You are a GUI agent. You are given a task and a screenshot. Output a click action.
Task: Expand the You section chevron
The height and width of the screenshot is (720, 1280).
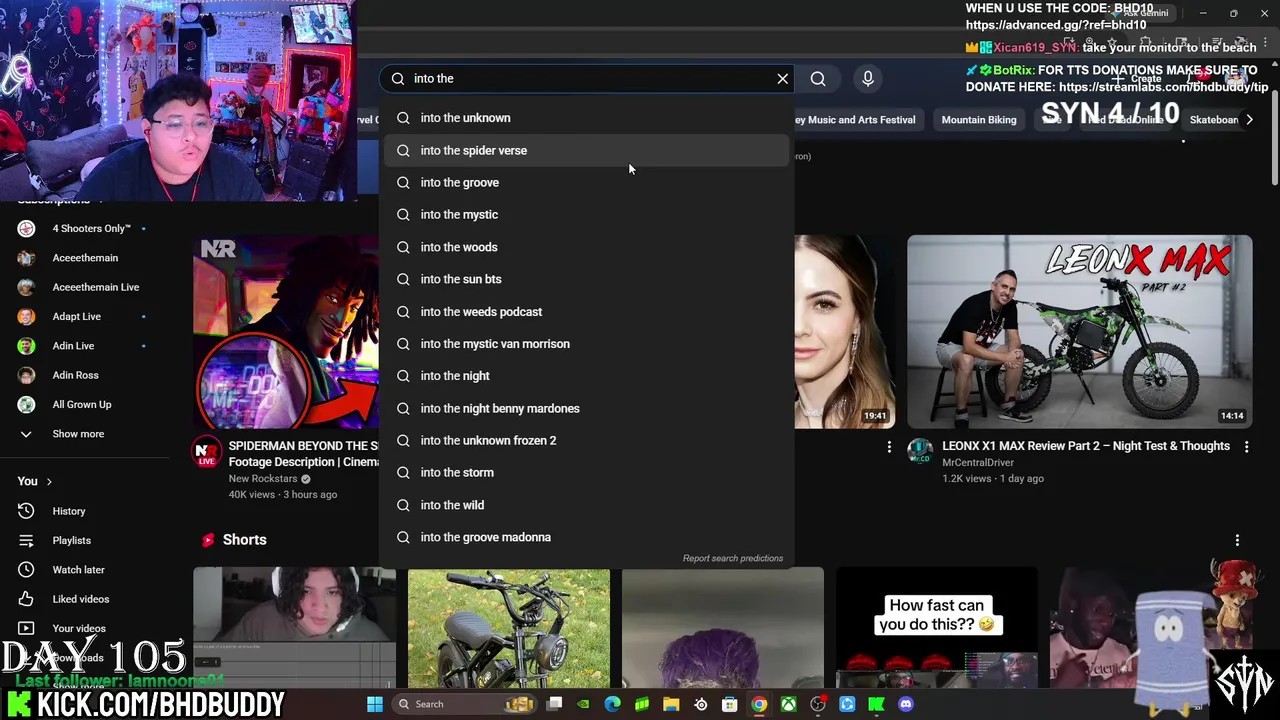click(48, 482)
